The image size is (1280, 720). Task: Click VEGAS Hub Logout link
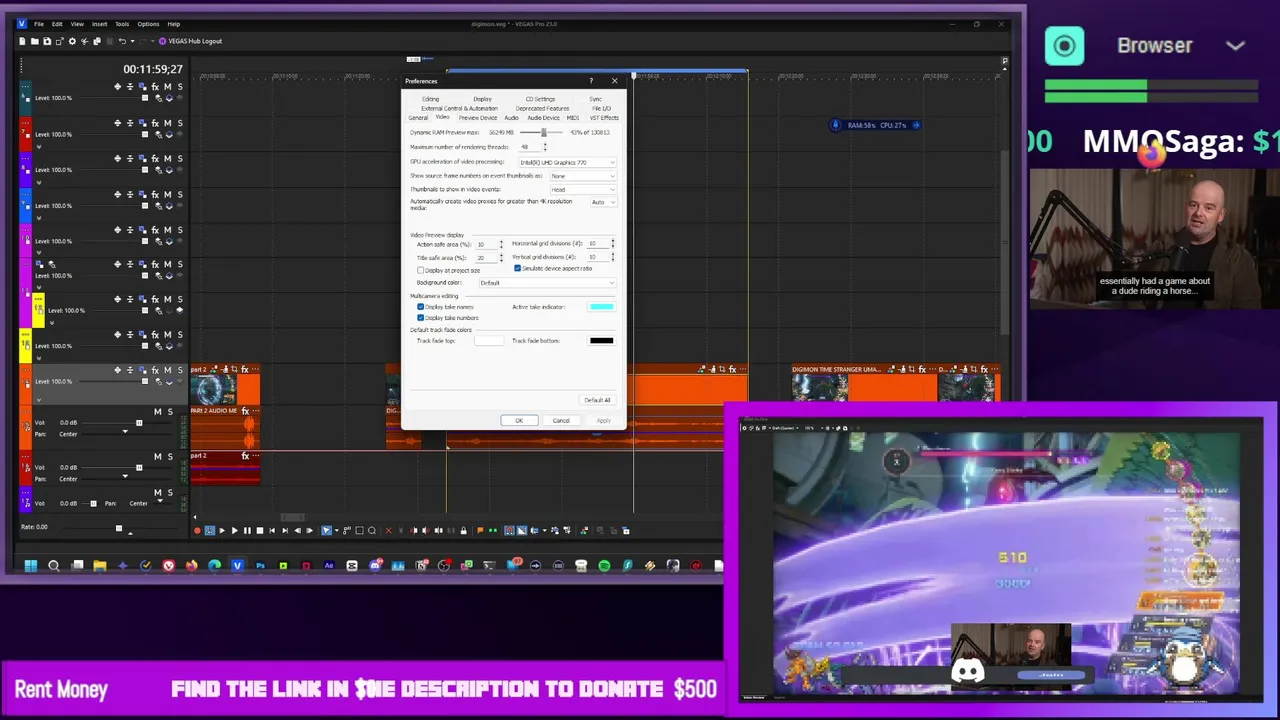click(x=195, y=41)
